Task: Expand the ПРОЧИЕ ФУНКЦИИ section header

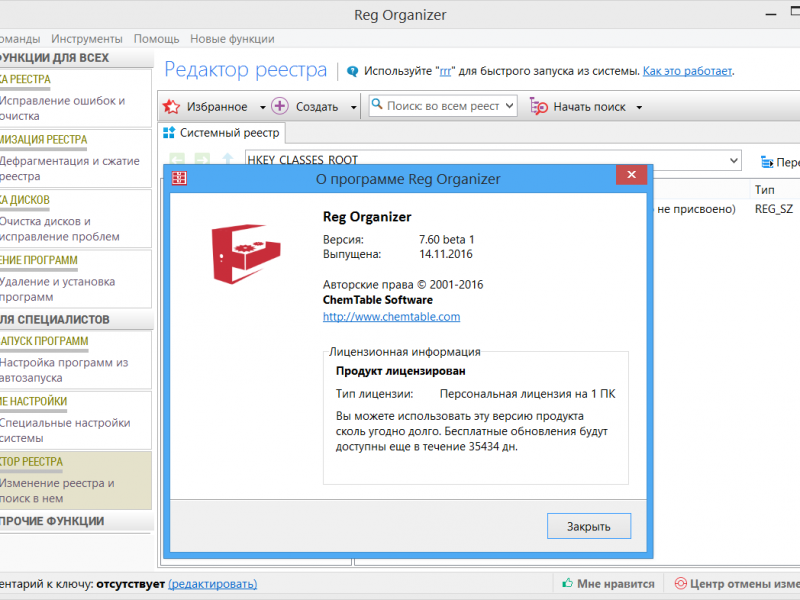Action: 77,521
